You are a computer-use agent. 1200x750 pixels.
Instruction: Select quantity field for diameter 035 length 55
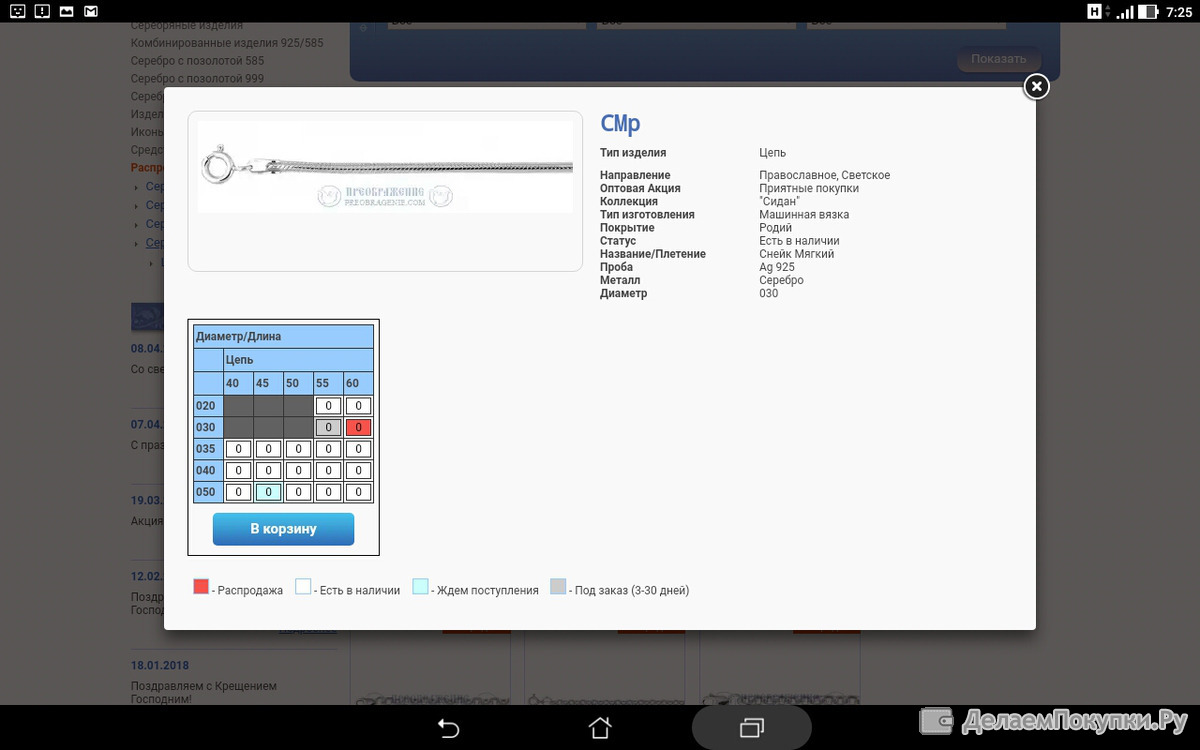tap(328, 449)
